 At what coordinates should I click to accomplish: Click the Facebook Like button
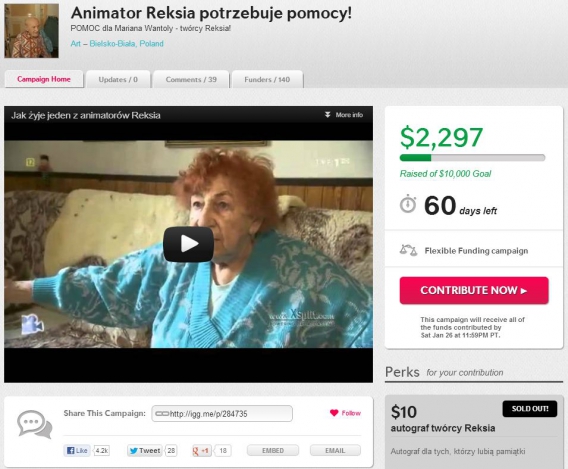[x=77, y=451]
